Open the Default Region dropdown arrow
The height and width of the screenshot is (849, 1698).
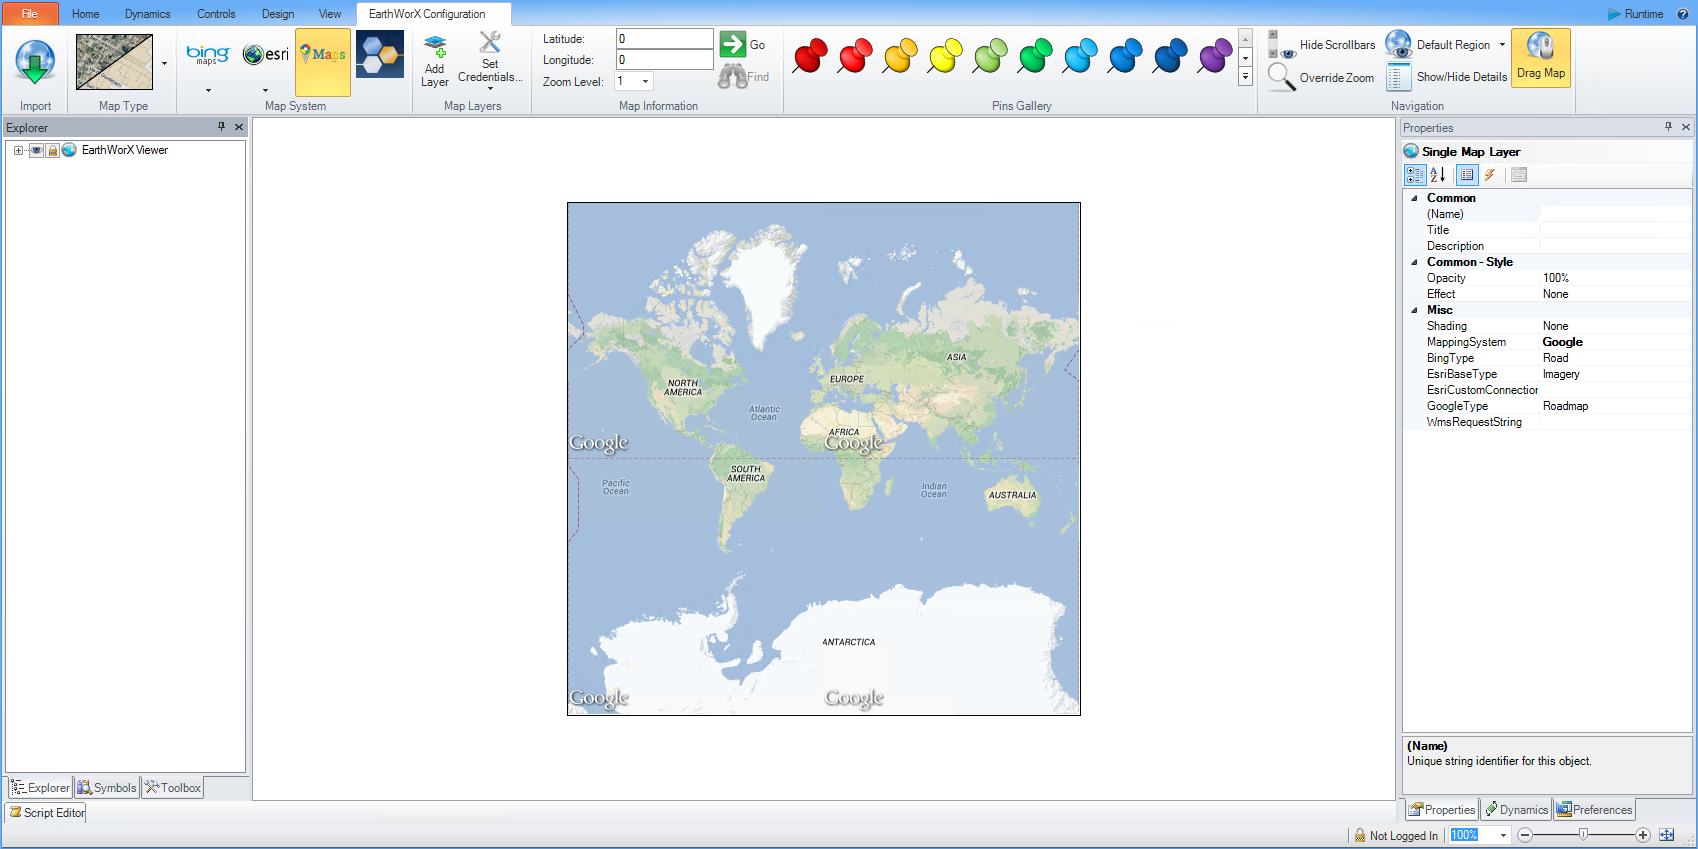click(x=1502, y=45)
